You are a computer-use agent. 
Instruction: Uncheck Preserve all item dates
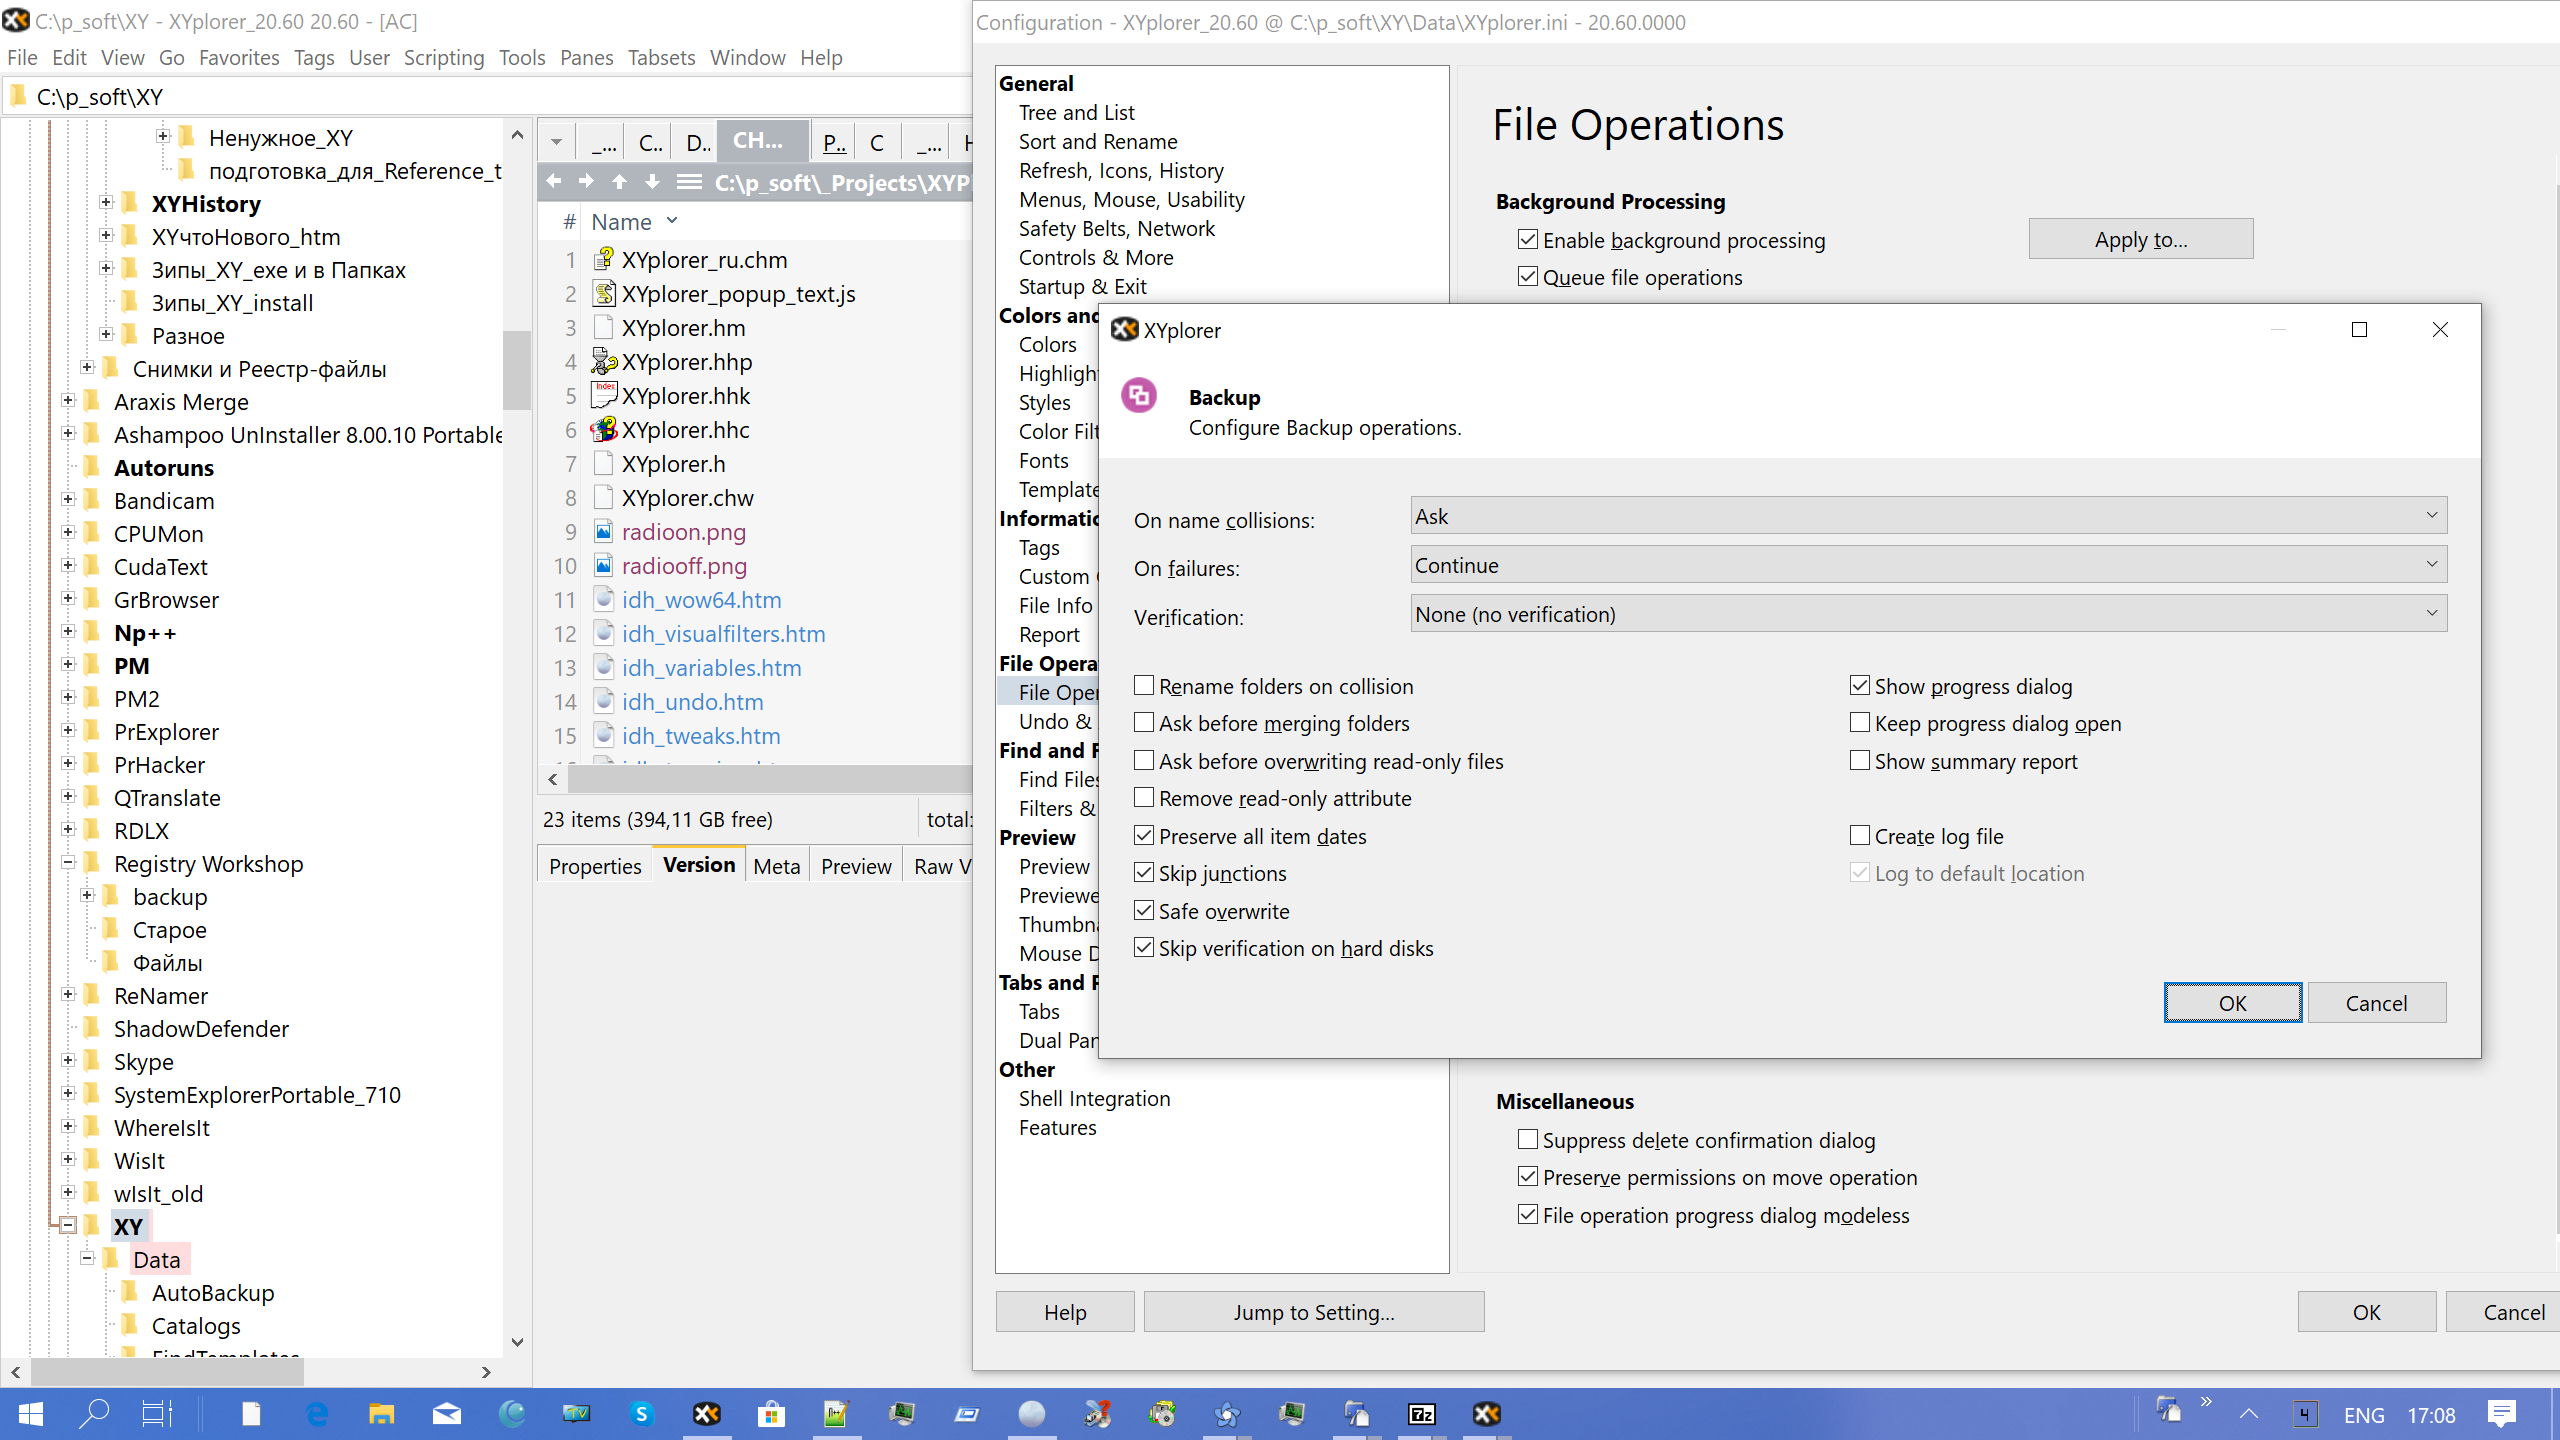point(1144,835)
